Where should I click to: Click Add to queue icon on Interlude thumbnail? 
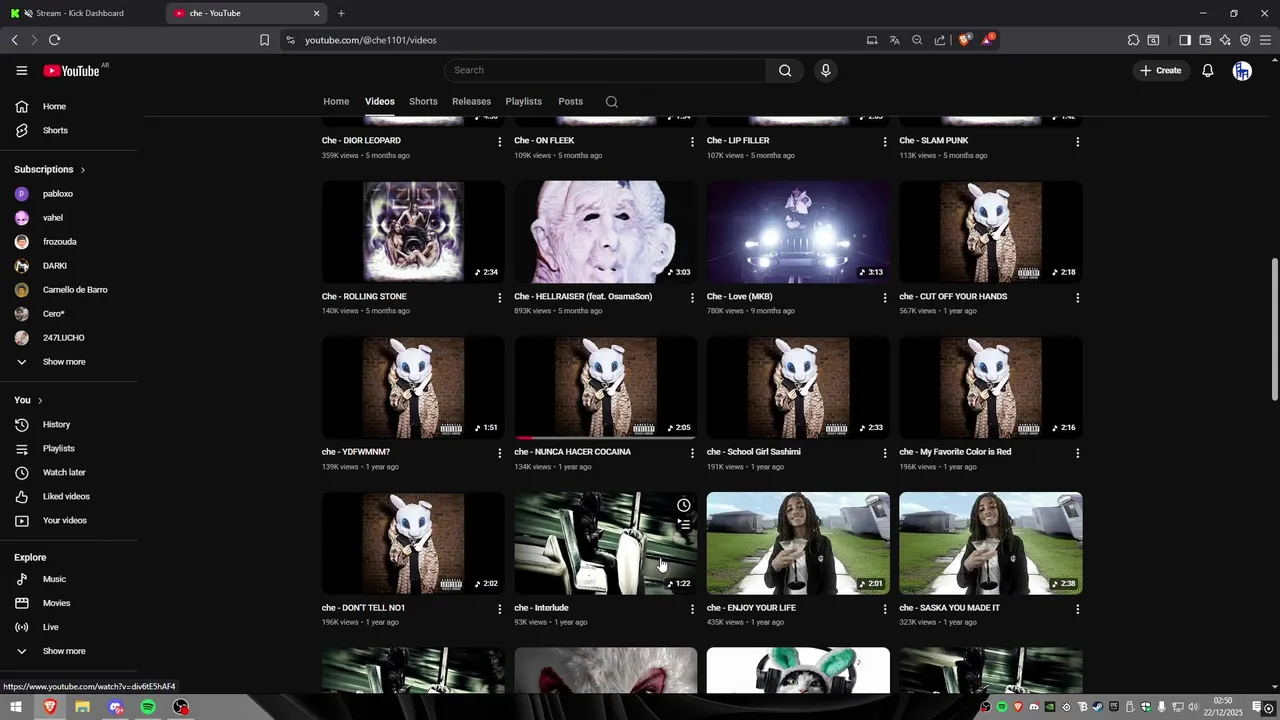pyautogui.click(x=684, y=523)
